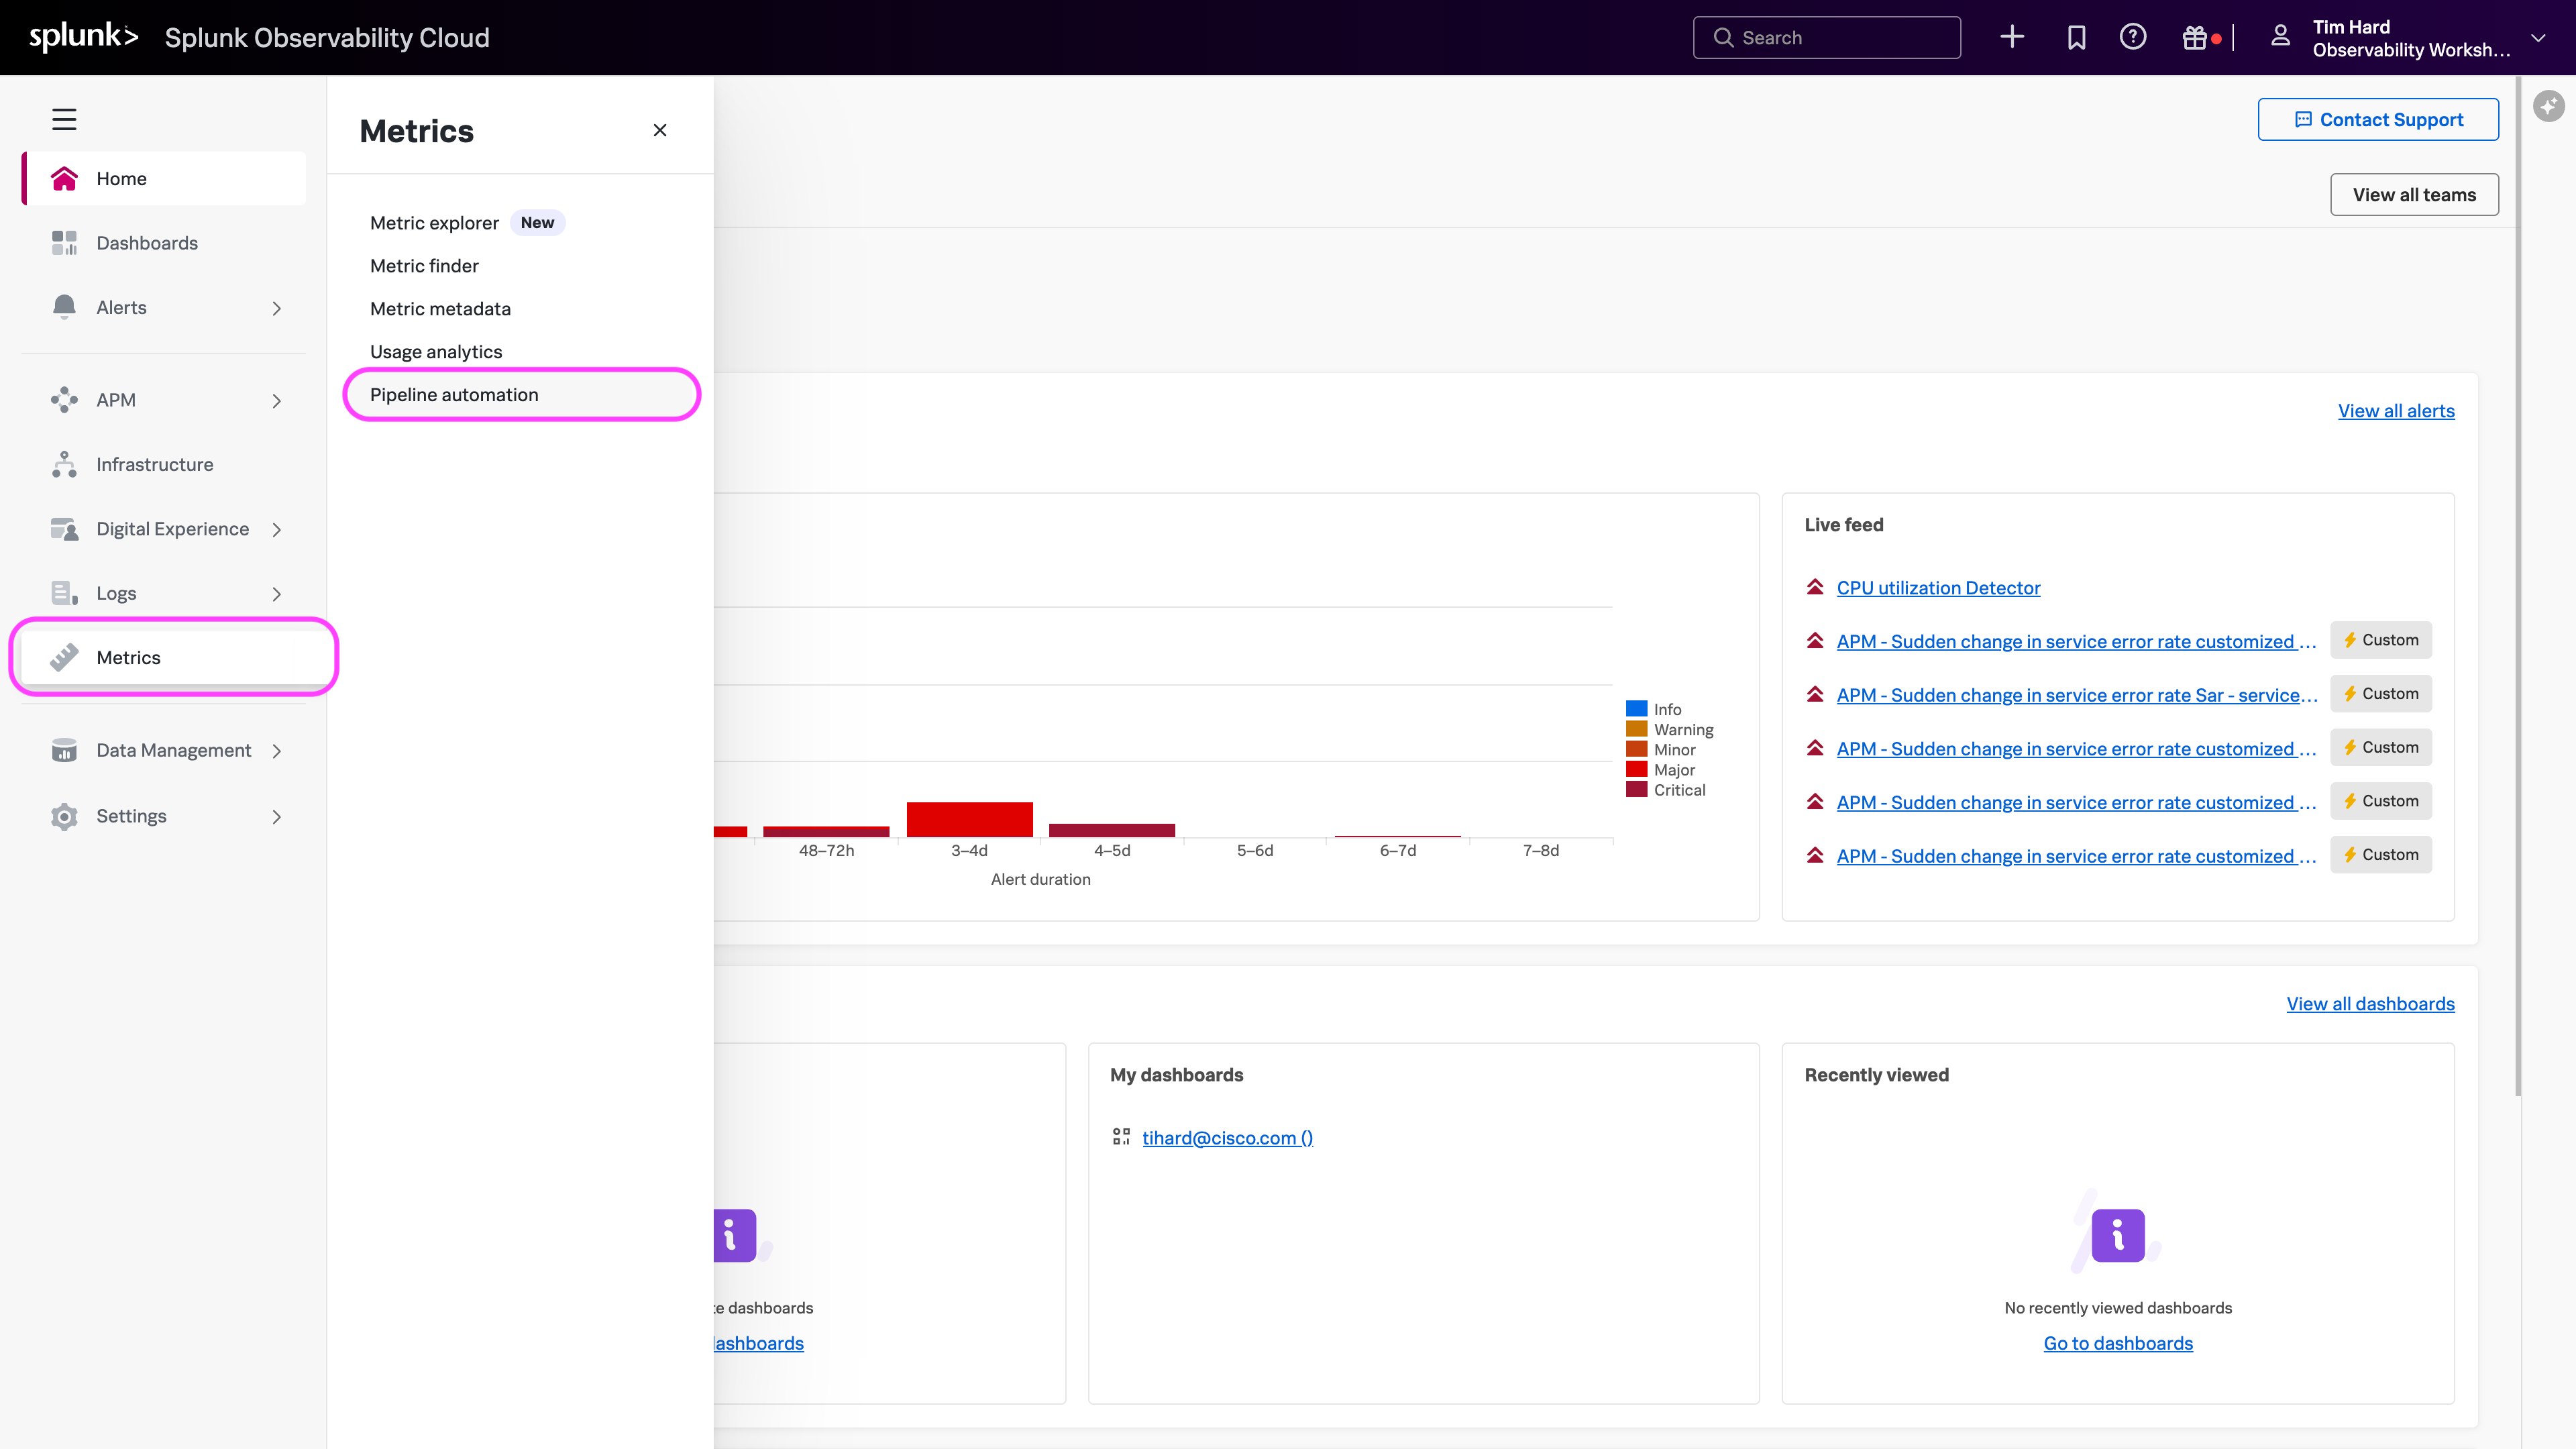This screenshot has width=2576, height=1449.
Task: Focus the Search input field
Action: click(1826, 37)
